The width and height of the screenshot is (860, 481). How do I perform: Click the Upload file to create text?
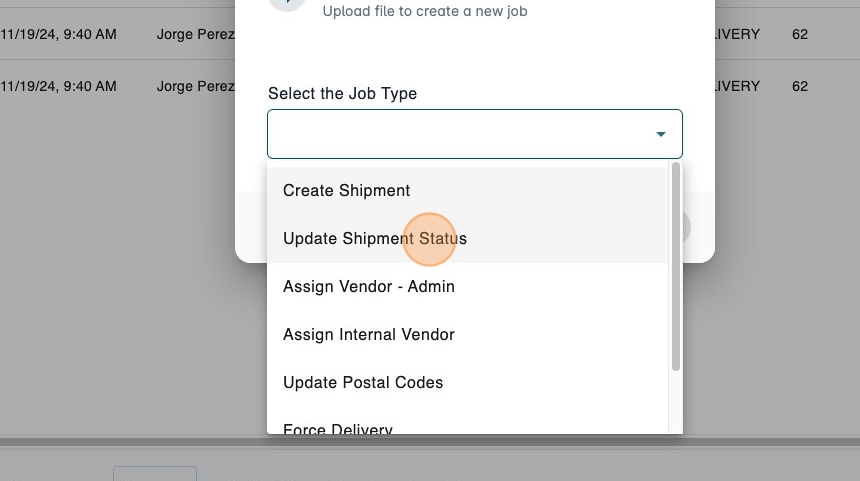pos(425,12)
